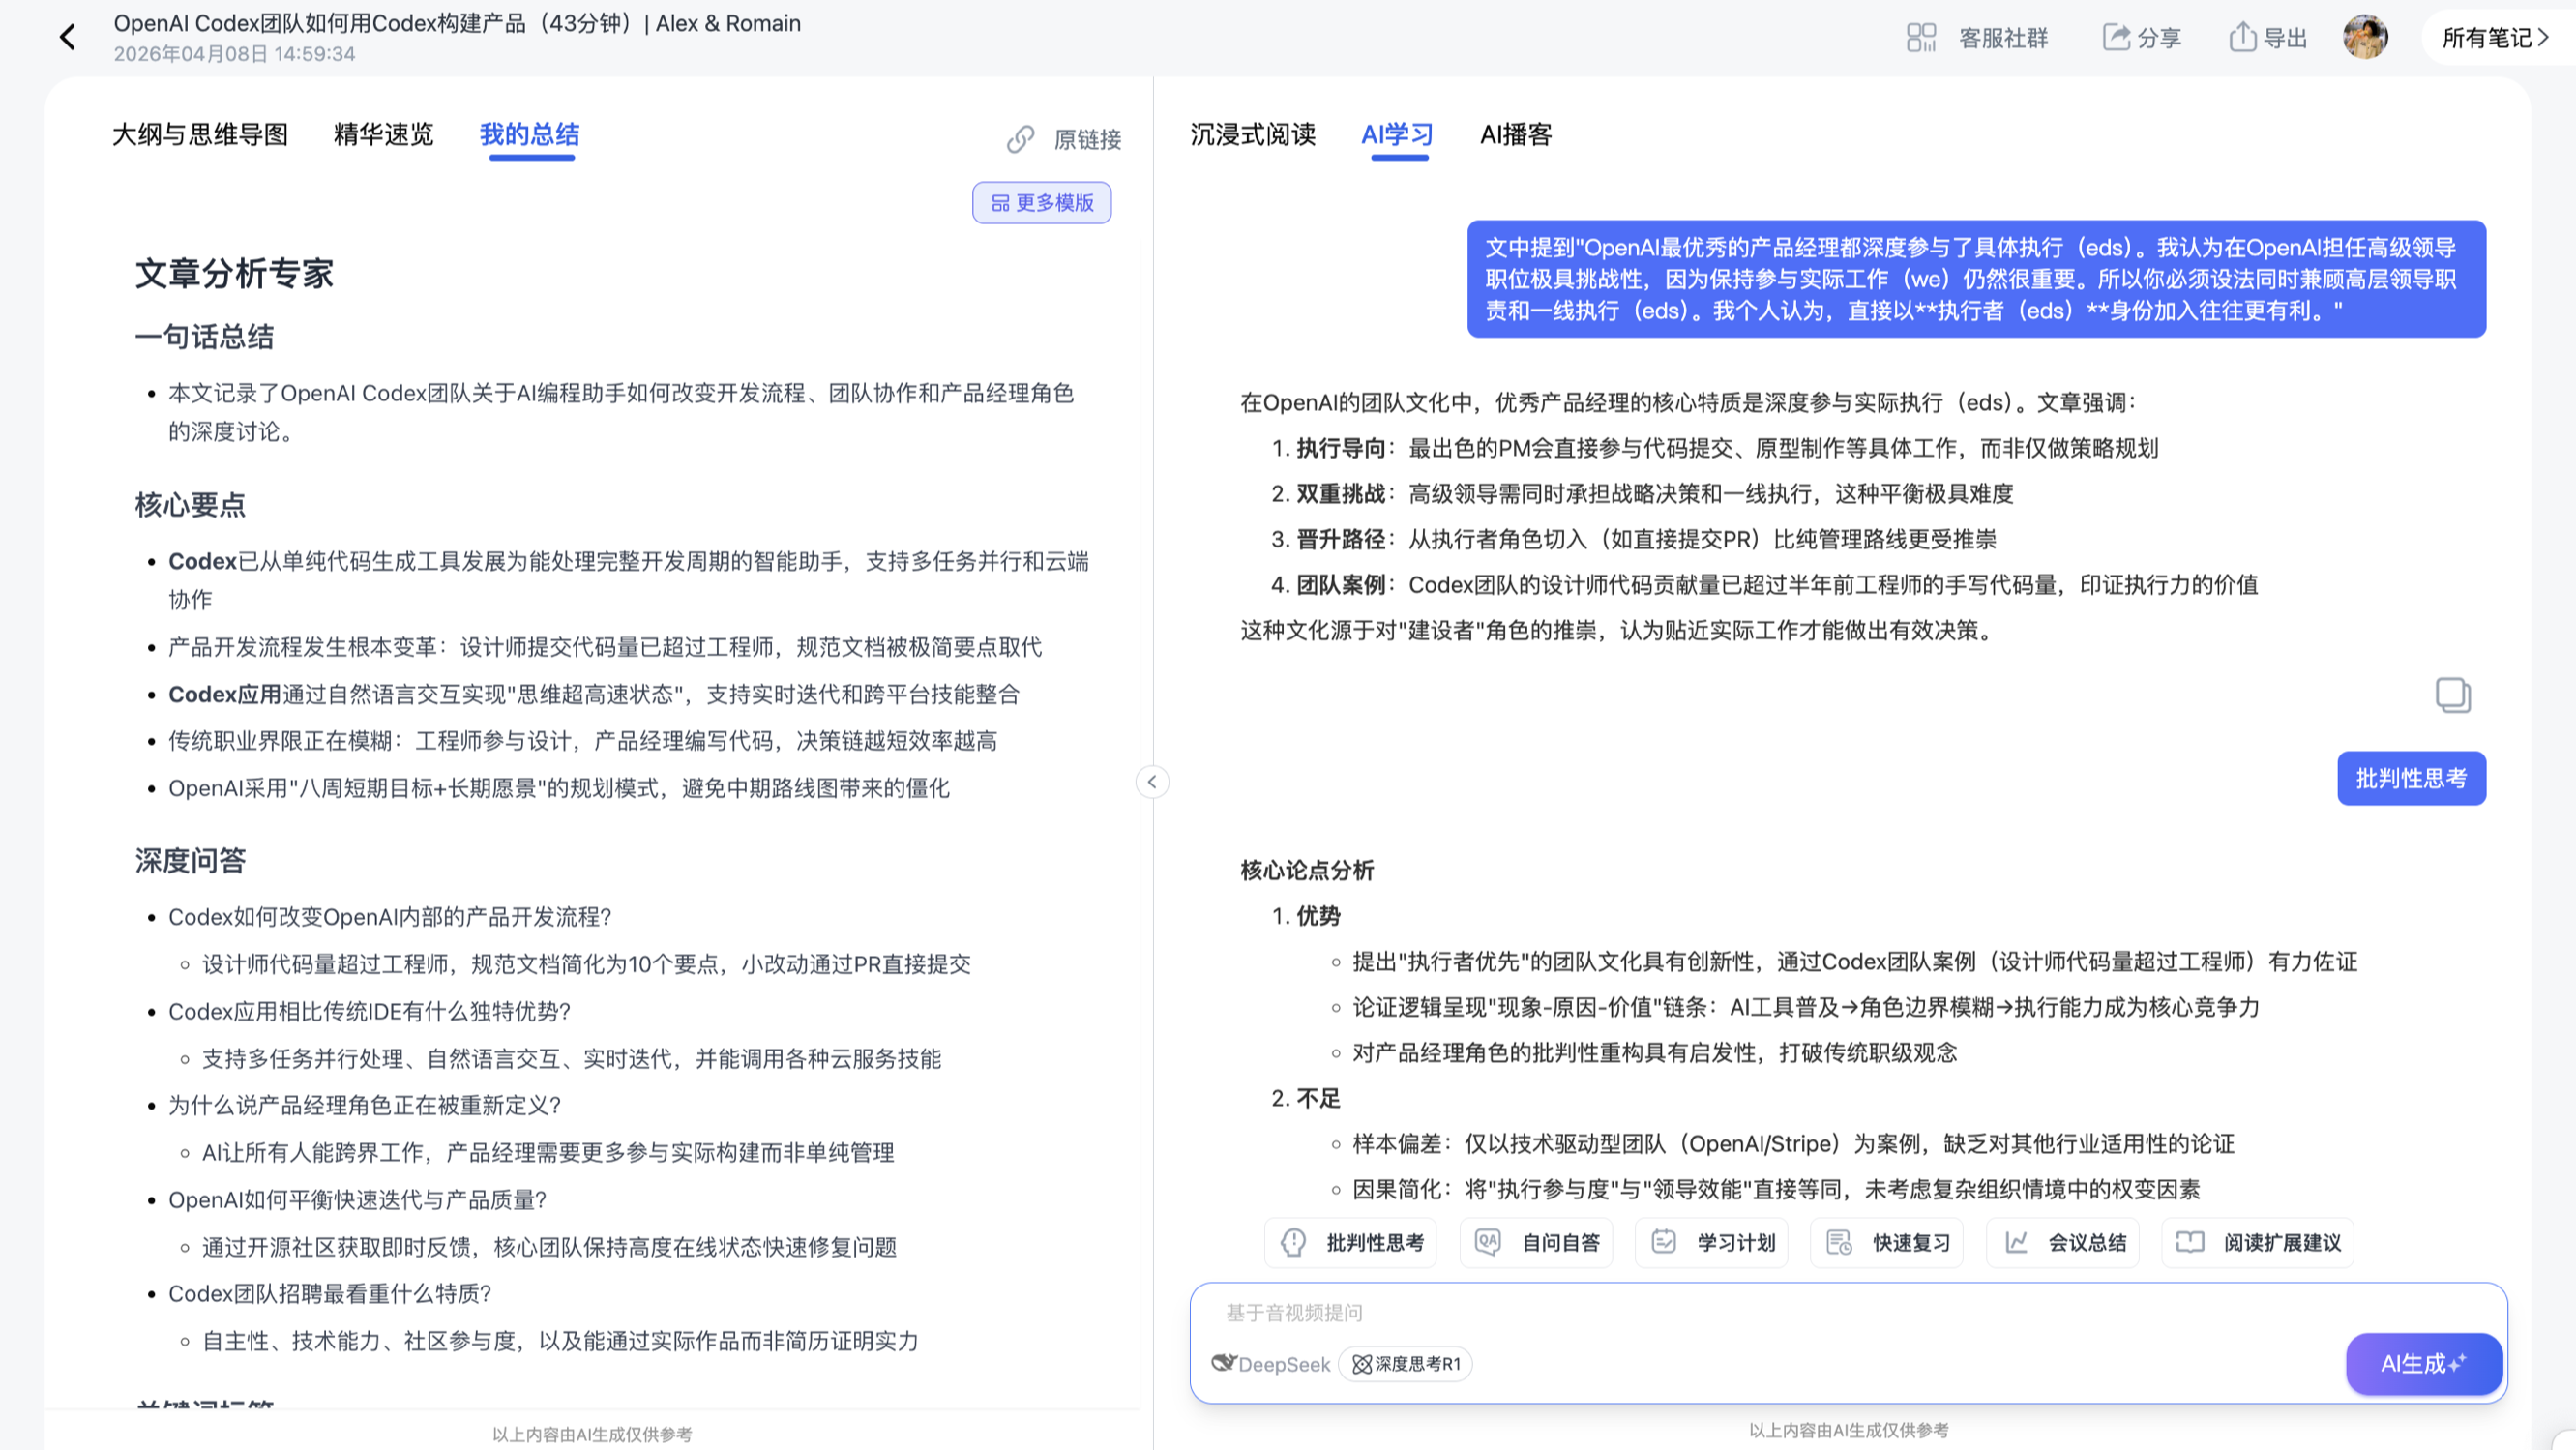Screen dimensions: 2576x1450
Task: Switch to 大纲与思维导图 tab
Action: pyautogui.click(x=200, y=135)
